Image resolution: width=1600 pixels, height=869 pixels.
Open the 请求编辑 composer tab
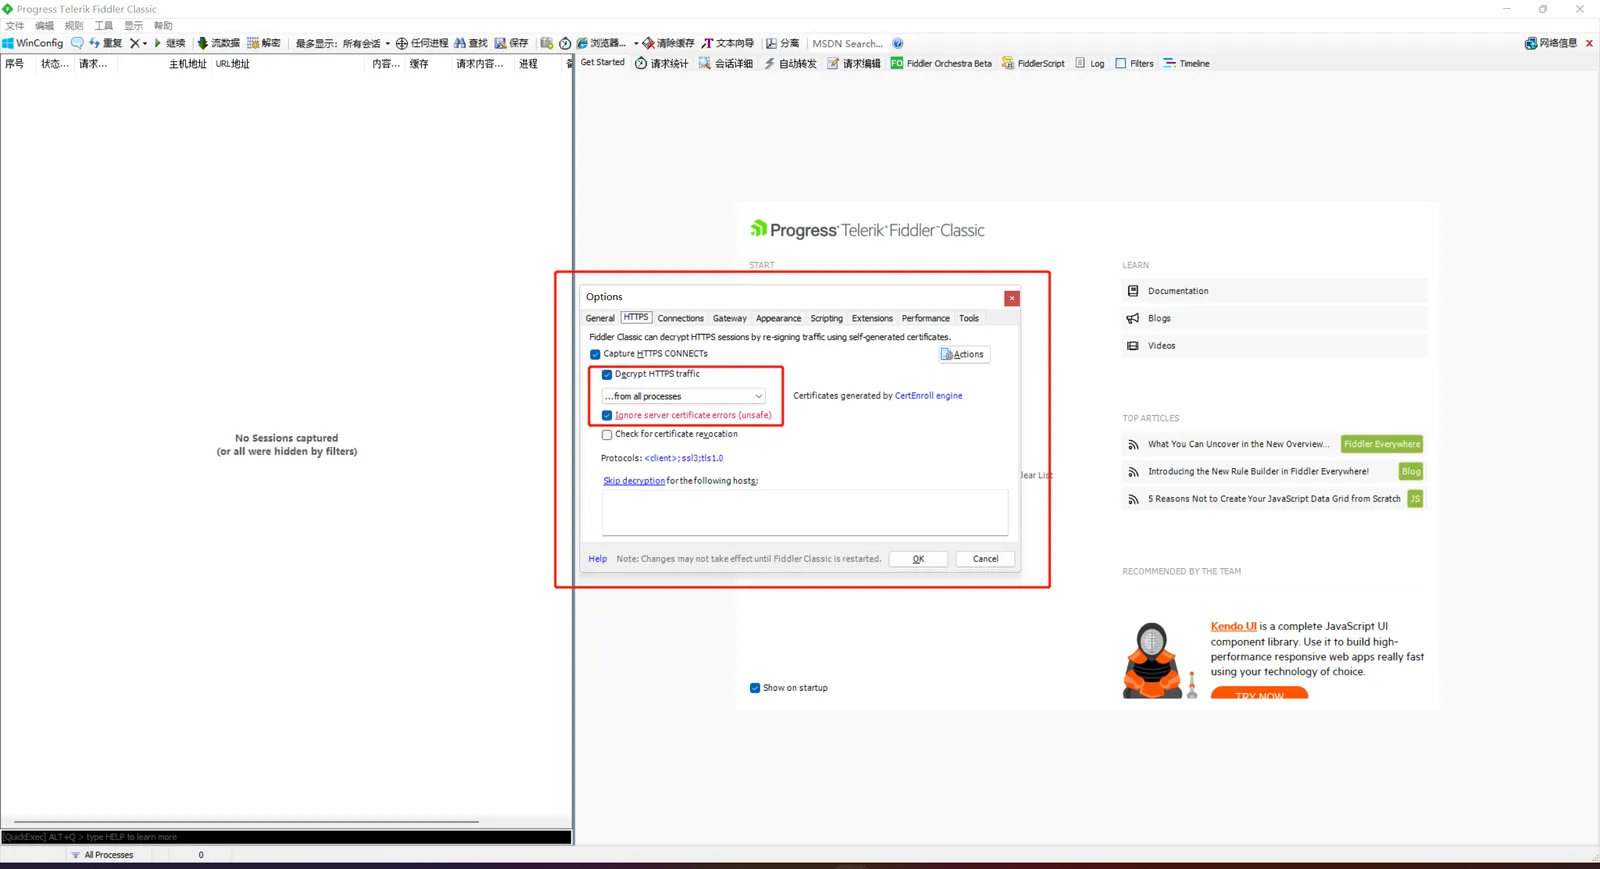click(854, 63)
